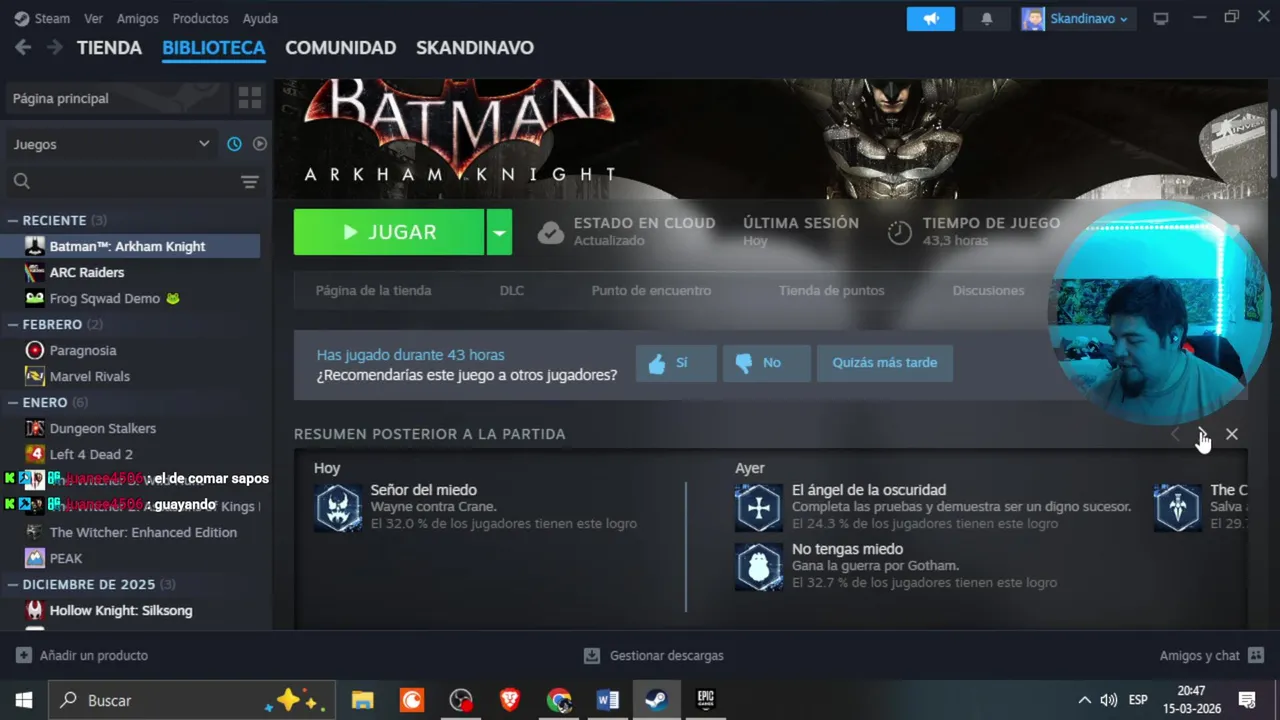Open Punto de encuentro link
1280x720 pixels.
click(651, 290)
